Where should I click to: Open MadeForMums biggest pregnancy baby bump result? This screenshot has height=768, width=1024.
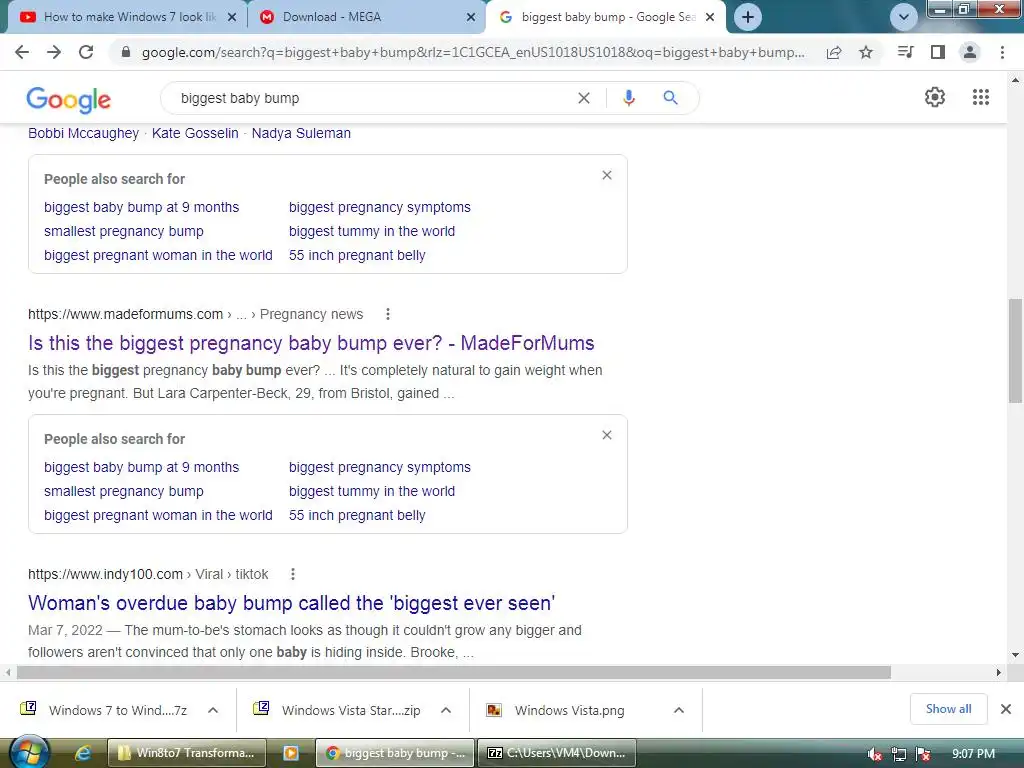(x=311, y=343)
